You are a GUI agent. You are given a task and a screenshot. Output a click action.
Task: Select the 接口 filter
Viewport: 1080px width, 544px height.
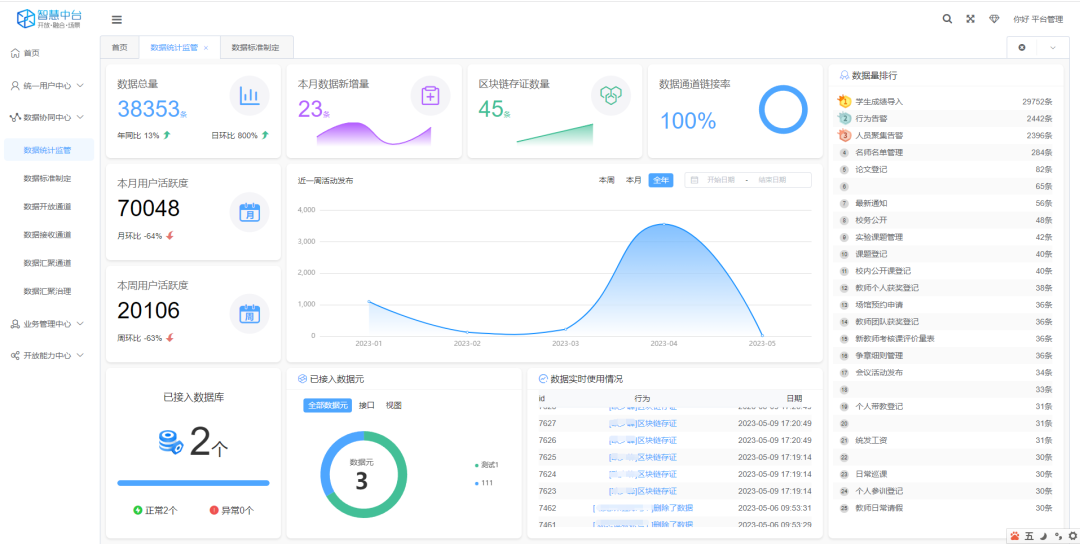(366, 406)
